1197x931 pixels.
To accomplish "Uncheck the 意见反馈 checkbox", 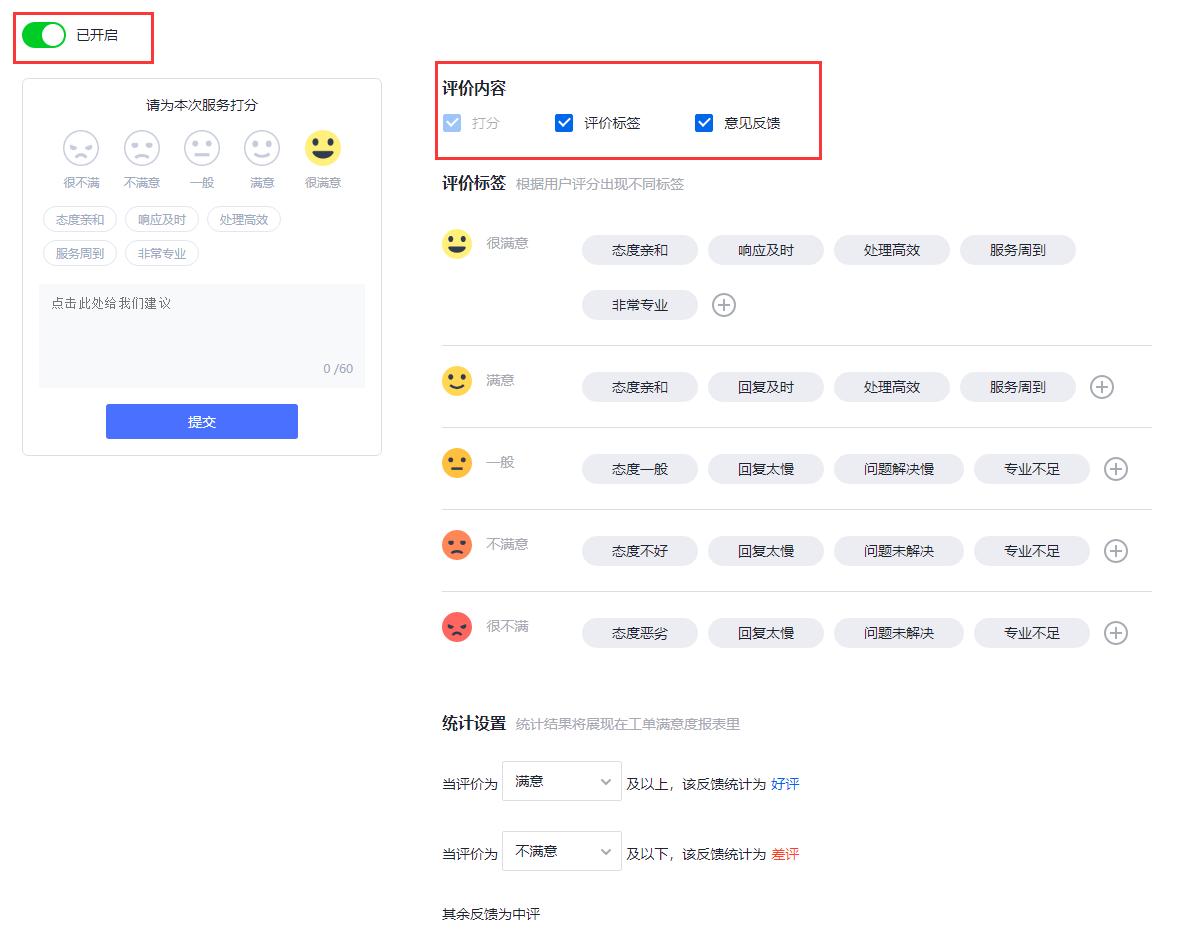I will tap(705, 123).
